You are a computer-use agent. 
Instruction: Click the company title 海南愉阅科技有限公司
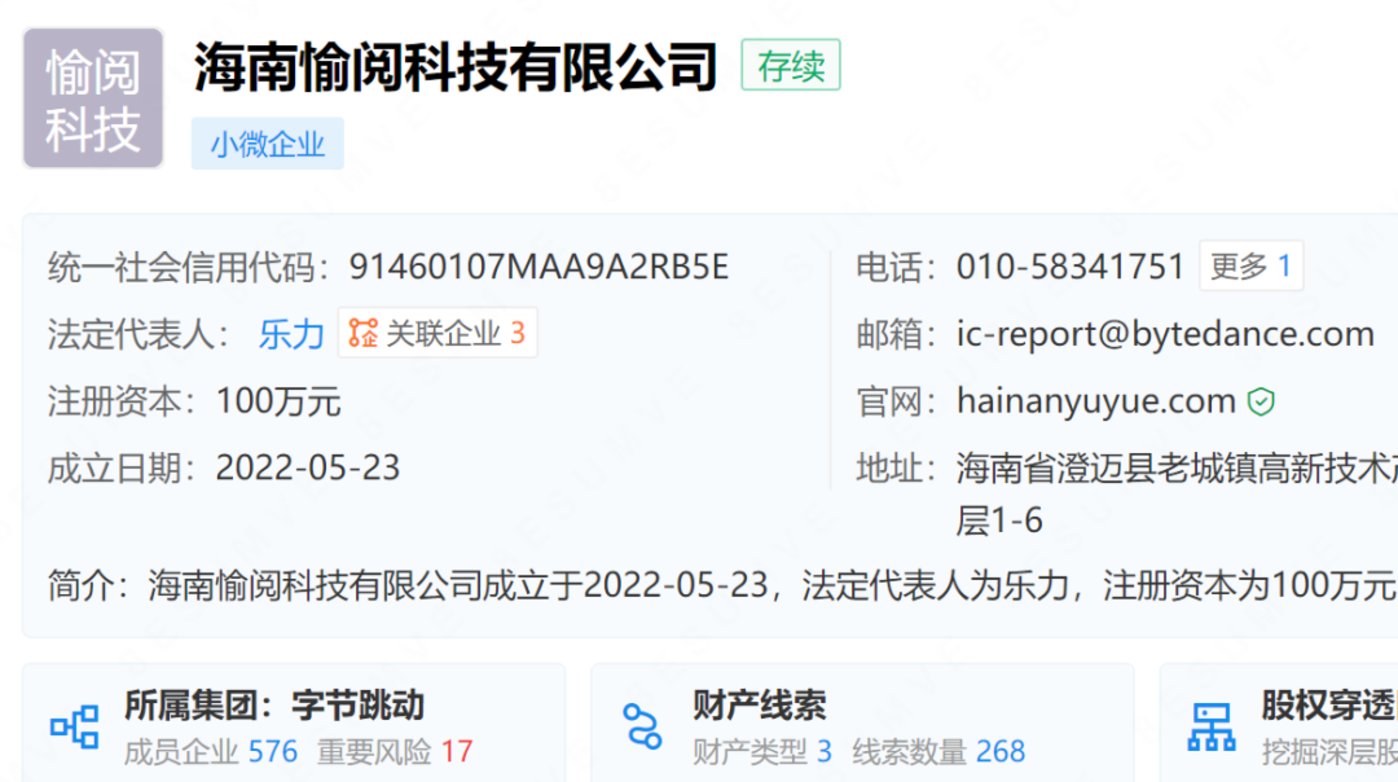pos(456,67)
